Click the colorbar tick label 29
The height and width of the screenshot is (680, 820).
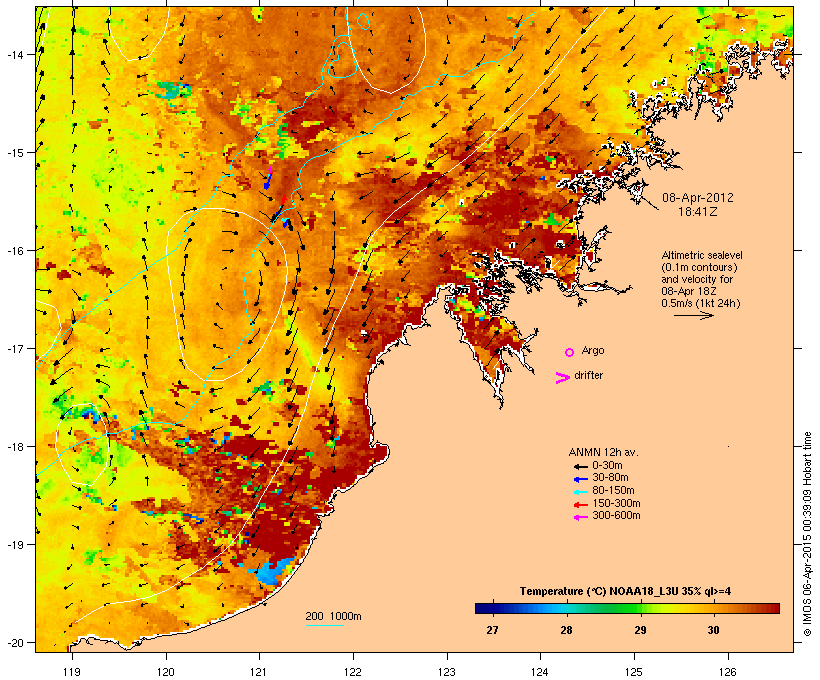(x=640, y=630)
